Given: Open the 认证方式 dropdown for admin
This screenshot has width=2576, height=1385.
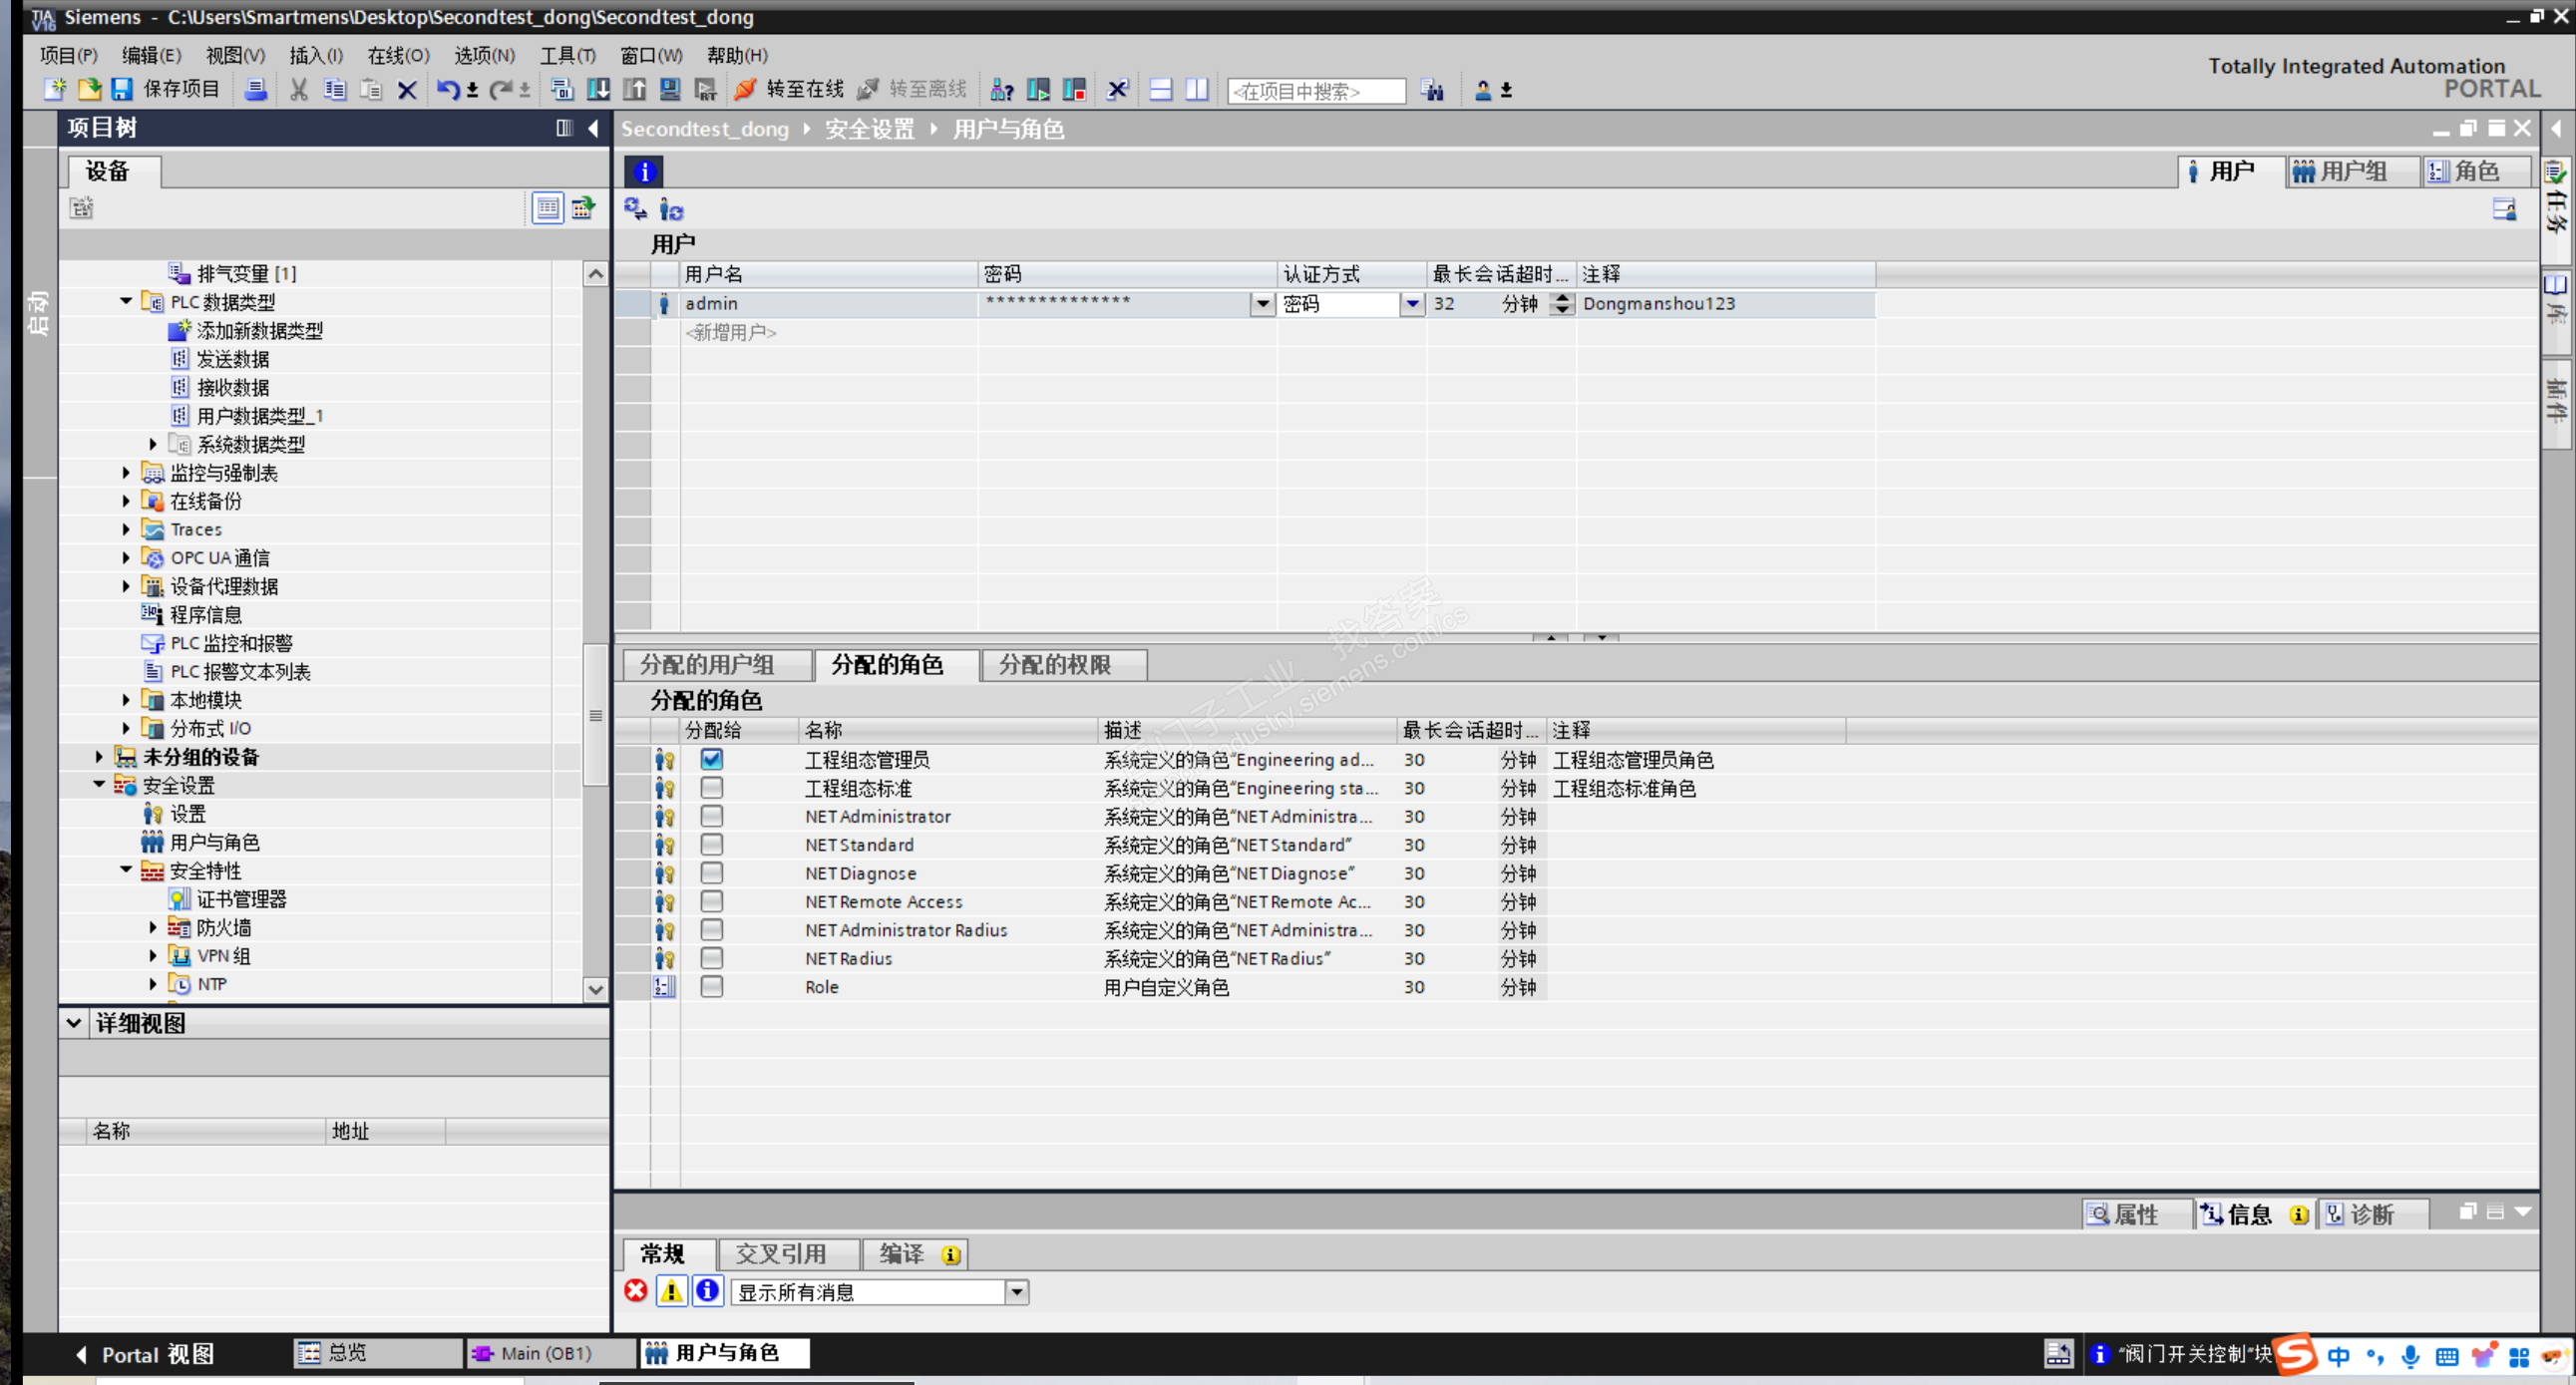Looking at the screenshot, I should coord(1411,303).
